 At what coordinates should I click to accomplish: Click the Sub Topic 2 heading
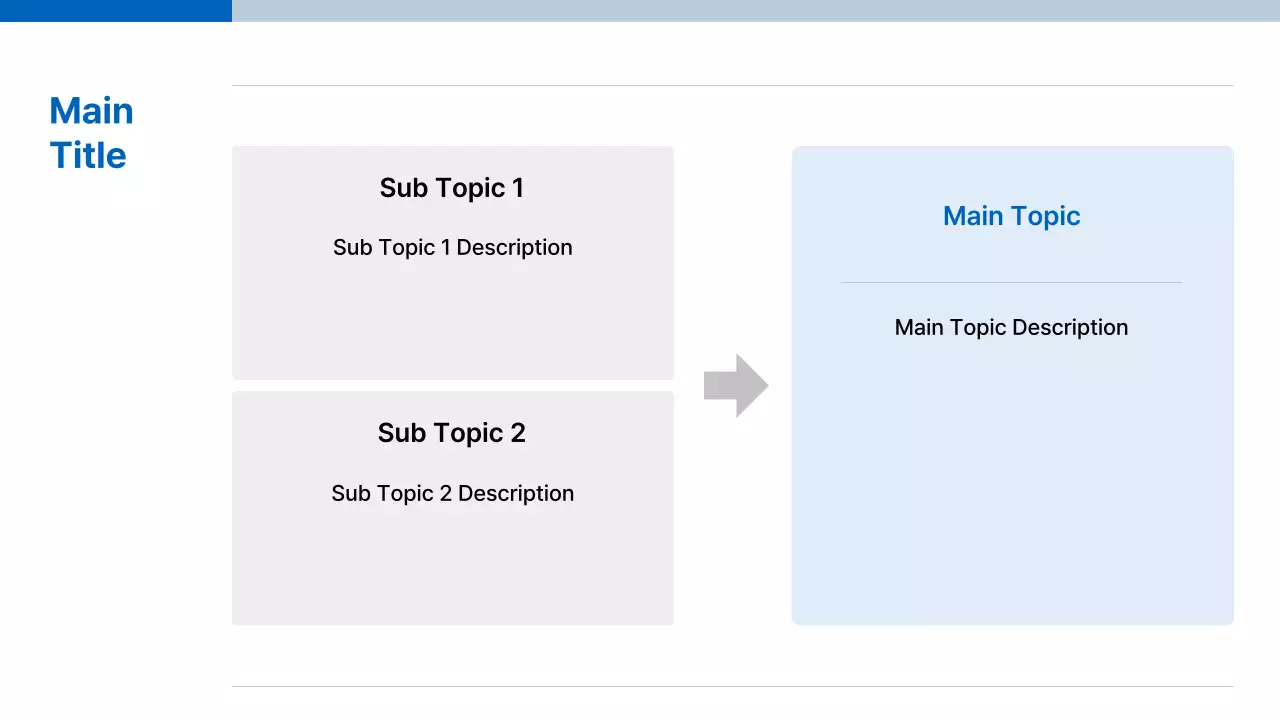451,433
